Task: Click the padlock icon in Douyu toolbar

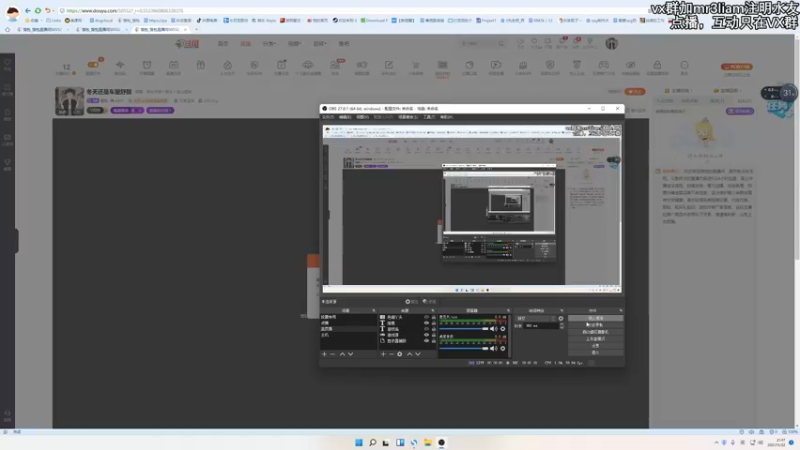Action: pyautogui.click(x=657, y=65)
